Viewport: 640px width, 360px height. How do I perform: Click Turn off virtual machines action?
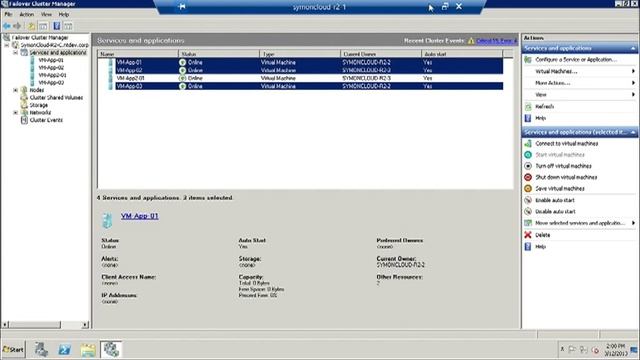tap(563, 166)
